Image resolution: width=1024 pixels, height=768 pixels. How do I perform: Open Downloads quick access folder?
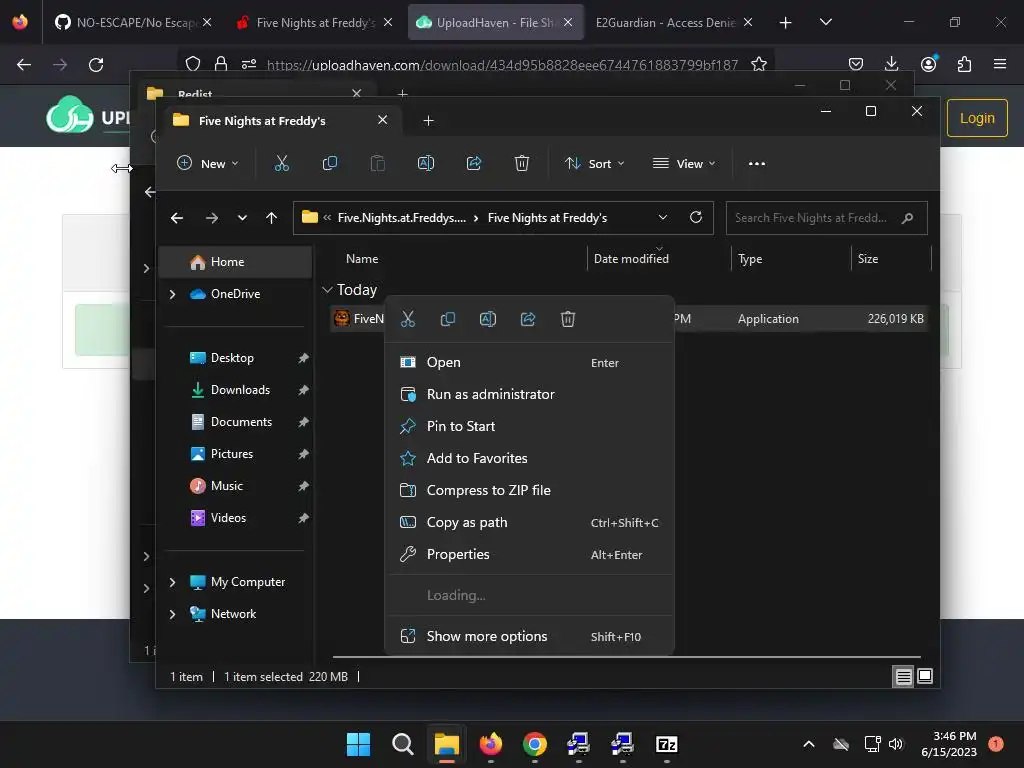click(x=240, y=390)
